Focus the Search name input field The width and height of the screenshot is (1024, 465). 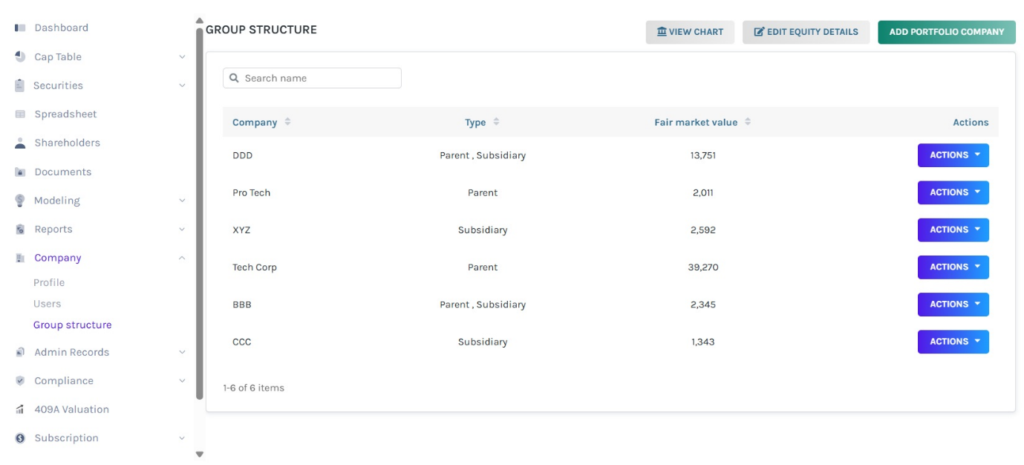(320, 78)
